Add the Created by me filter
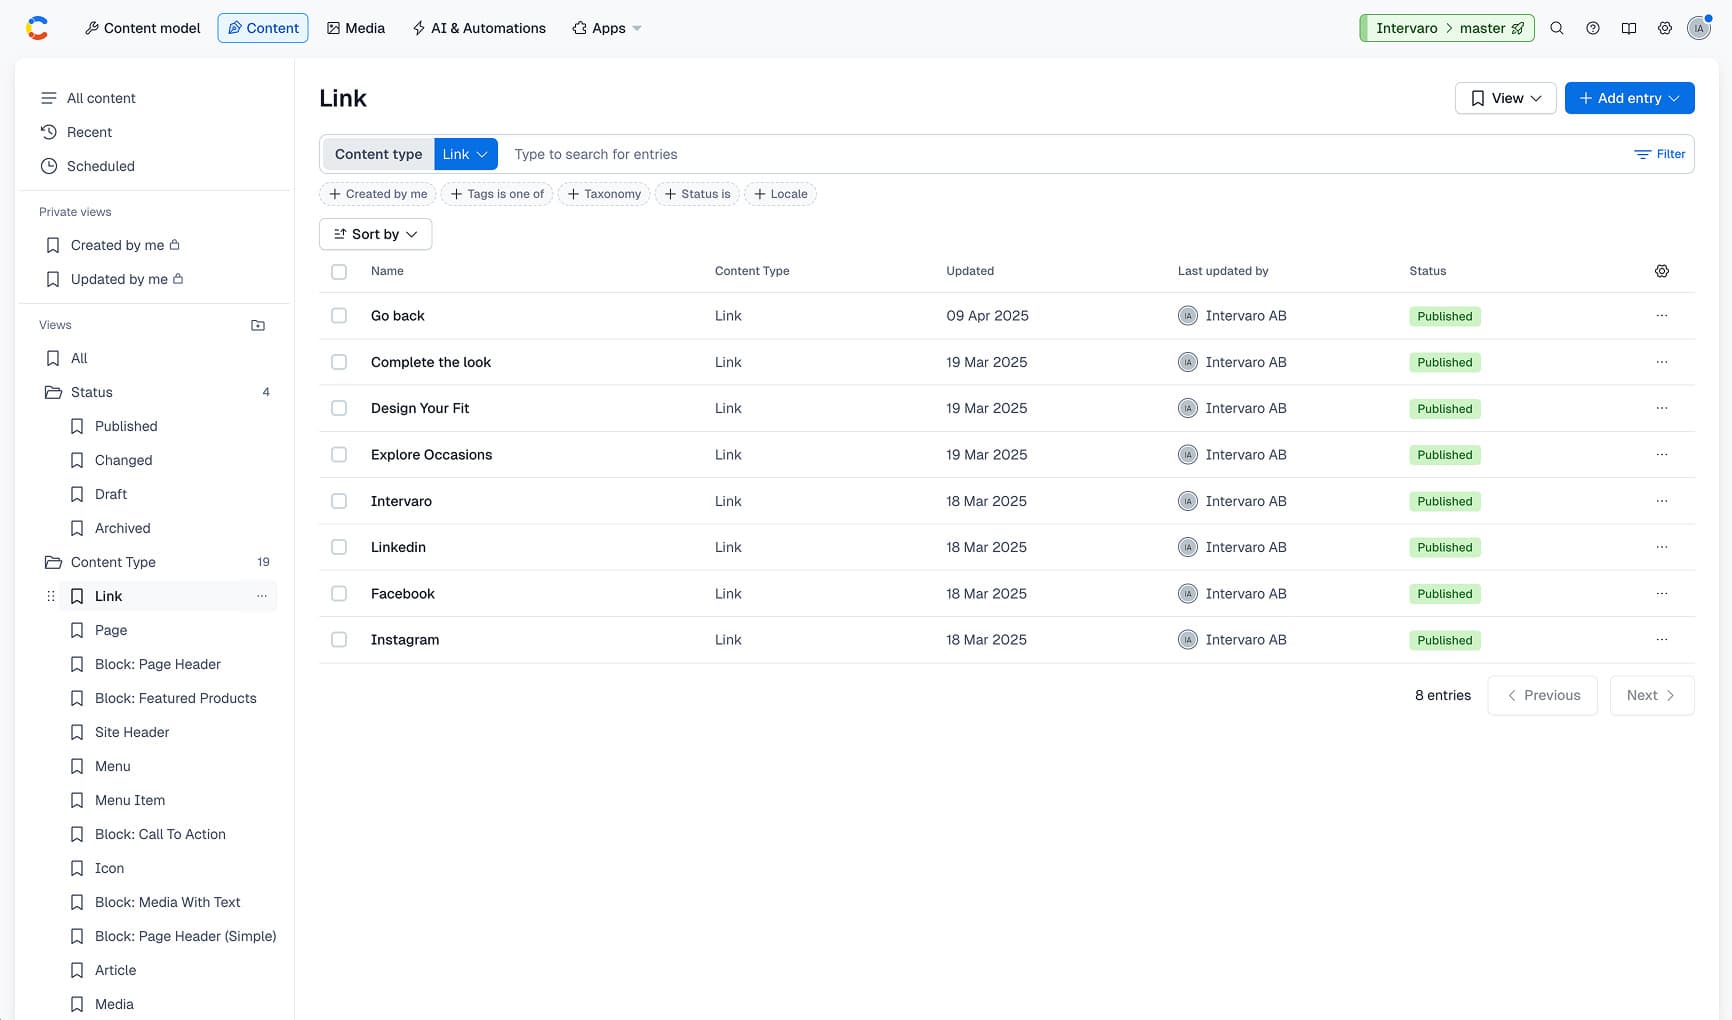 tap(377, 193)
